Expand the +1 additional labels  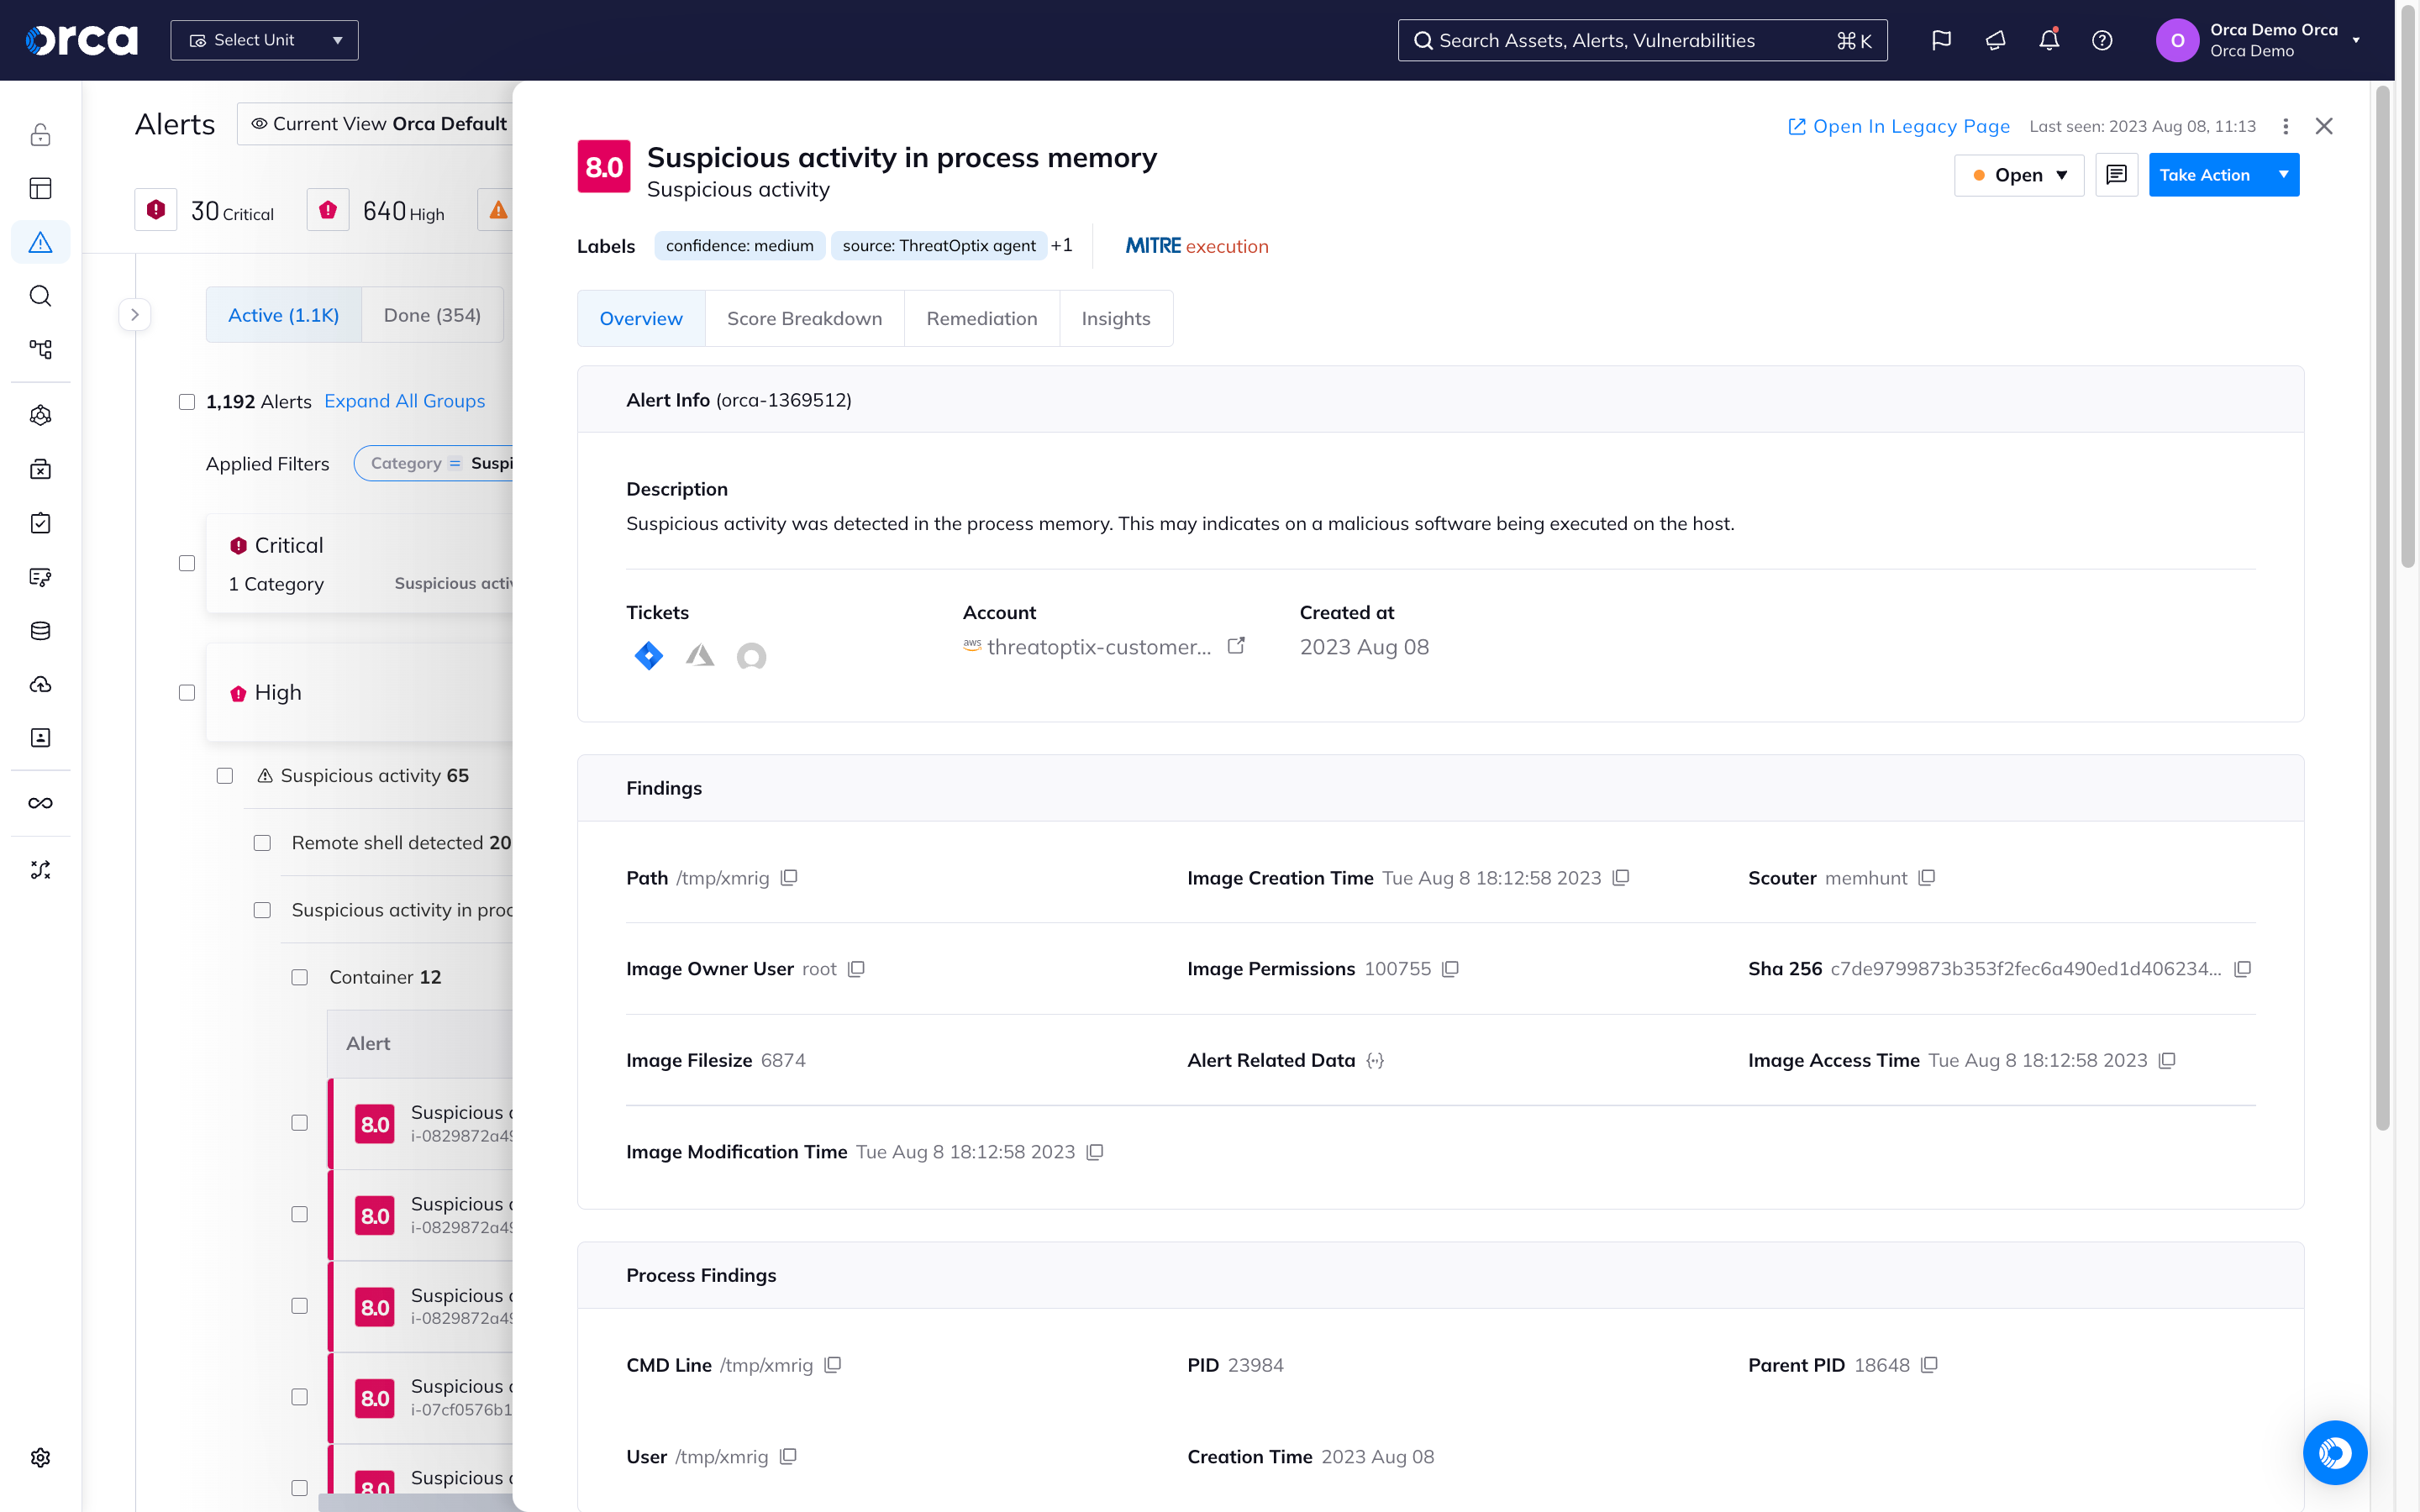click(1062, 245)
